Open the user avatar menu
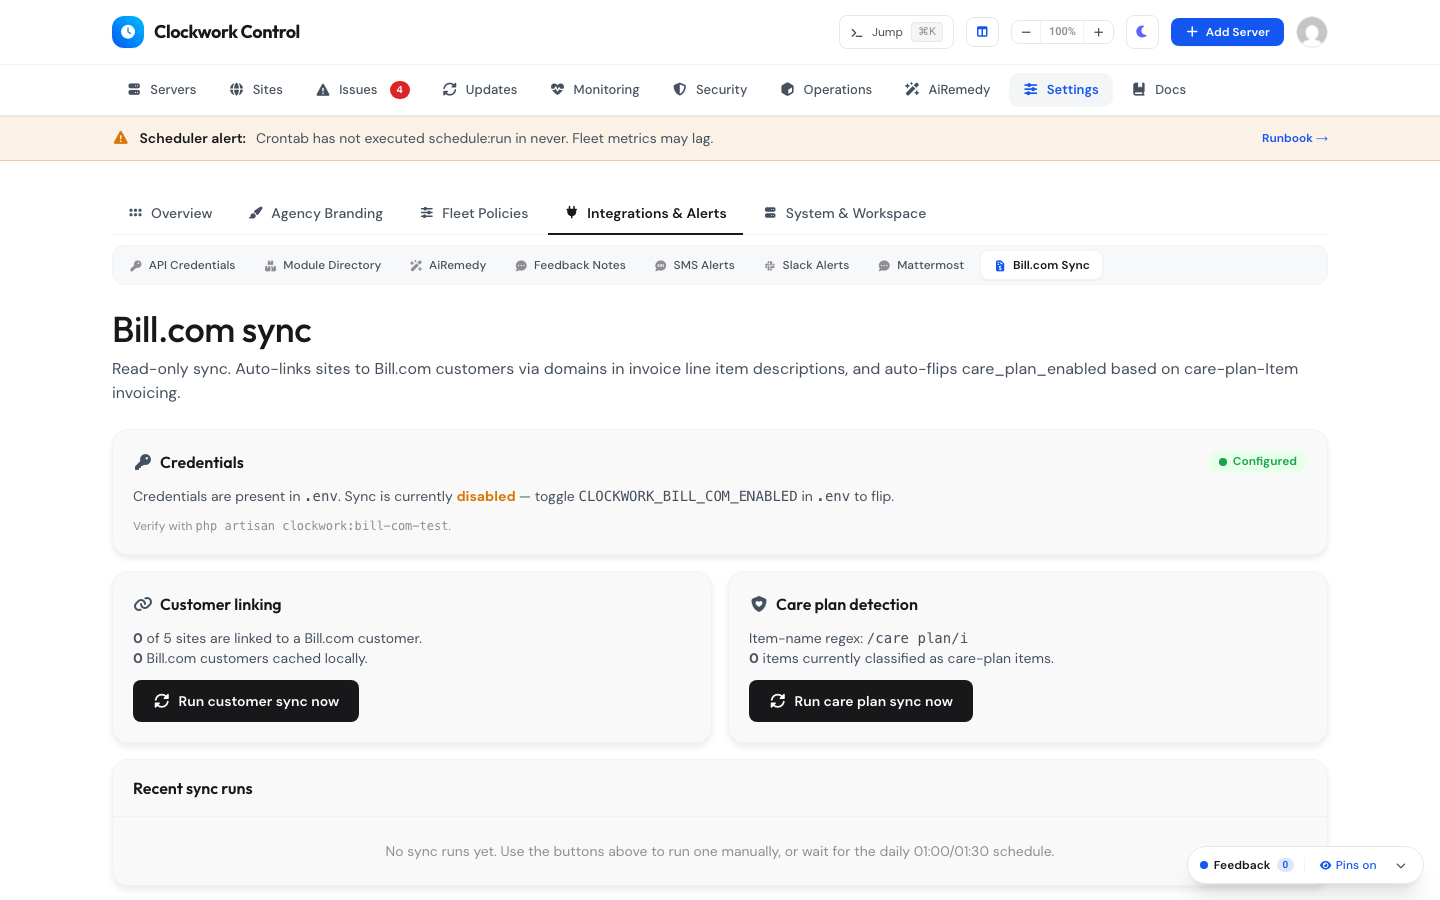The height and width of the screenshot is (900, 1440). [1312, 32]
